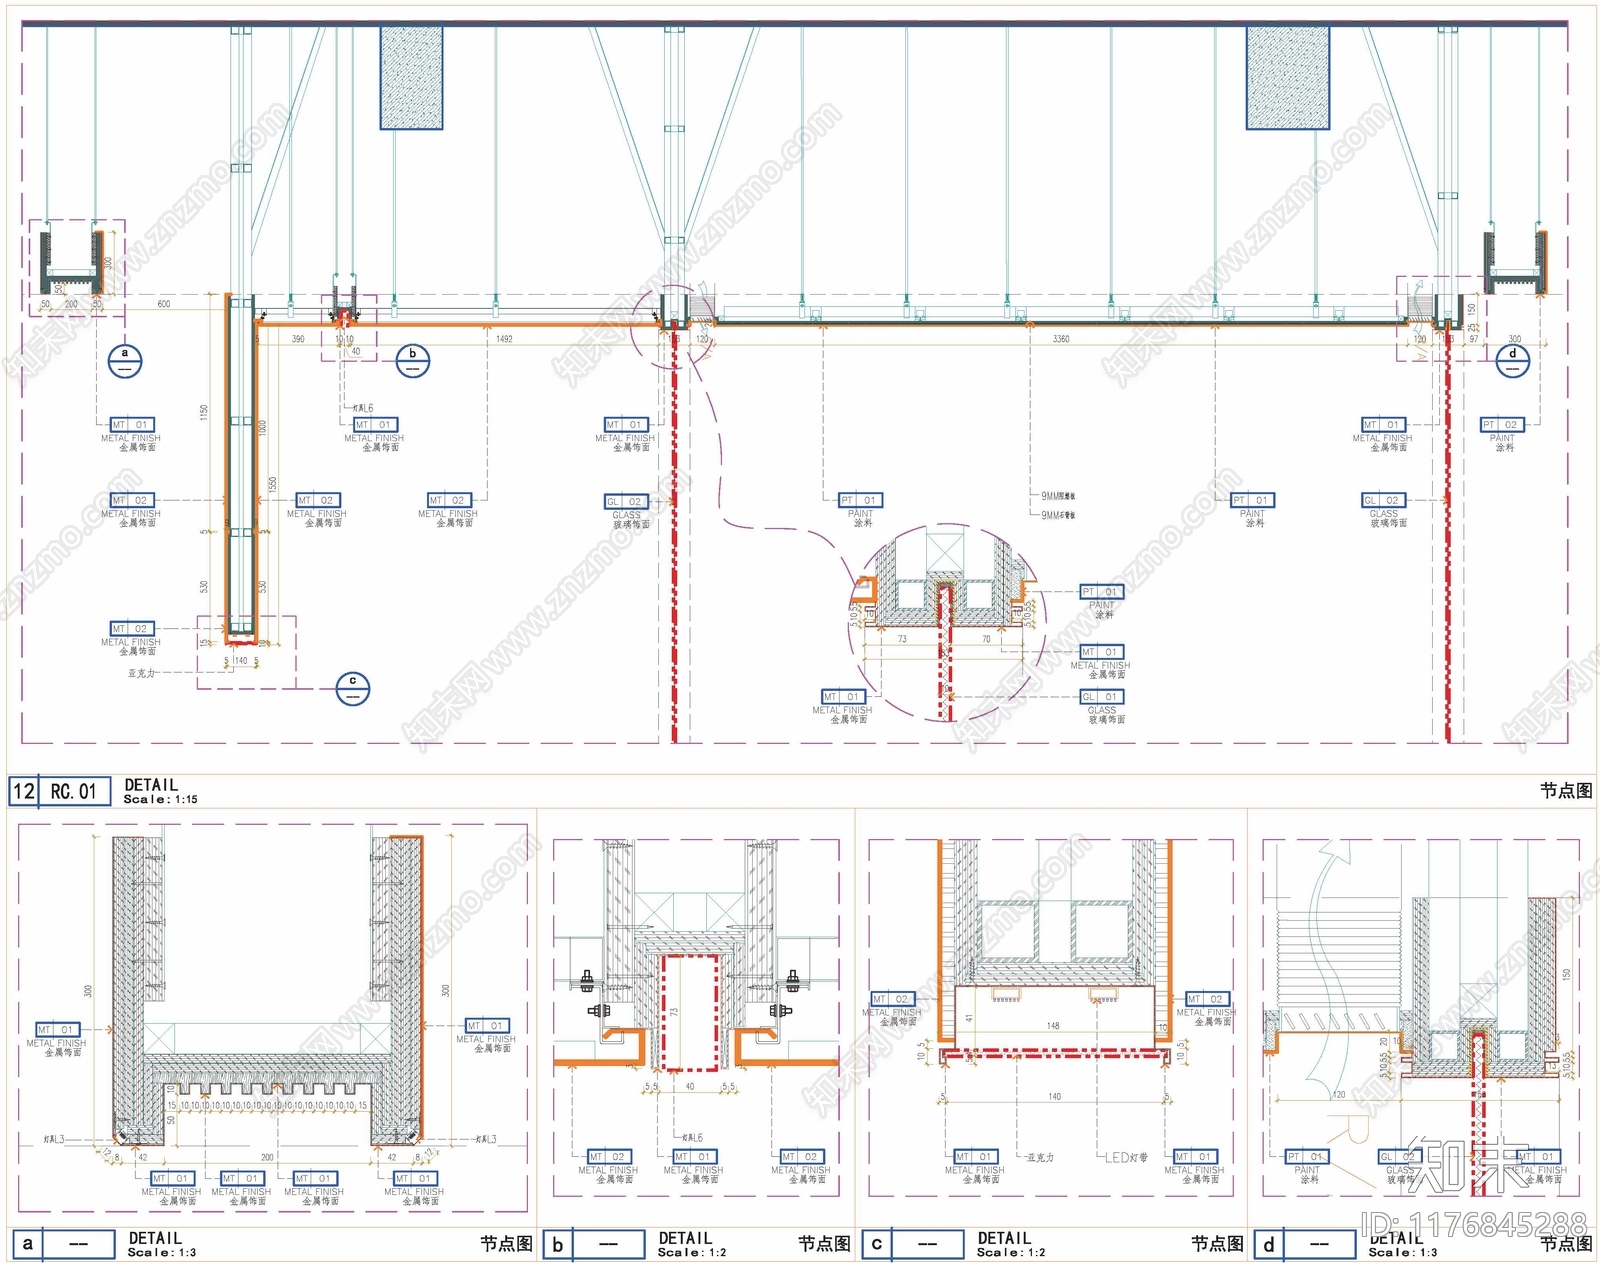Select 'GL 02 GLASS' tag near center column
Image resolution: width=1600 pixels, height=1264 pixels.
coord(627,510)
